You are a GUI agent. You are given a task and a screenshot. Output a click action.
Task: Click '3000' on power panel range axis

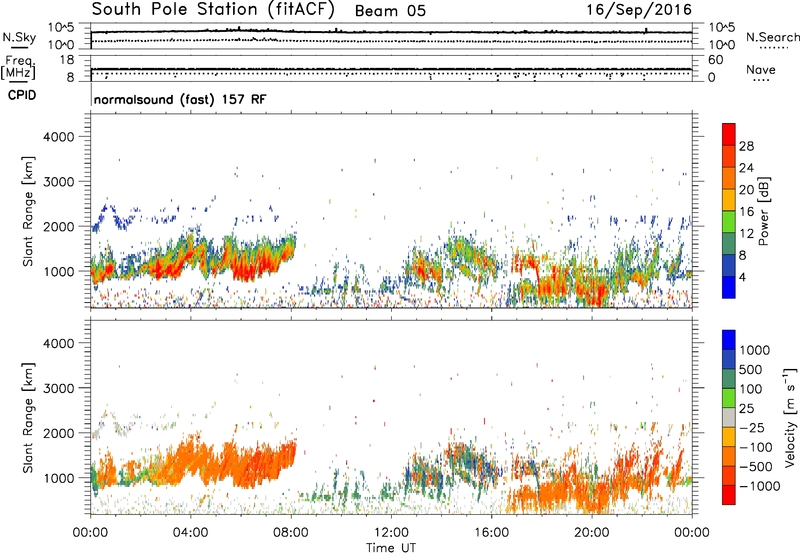59,182
